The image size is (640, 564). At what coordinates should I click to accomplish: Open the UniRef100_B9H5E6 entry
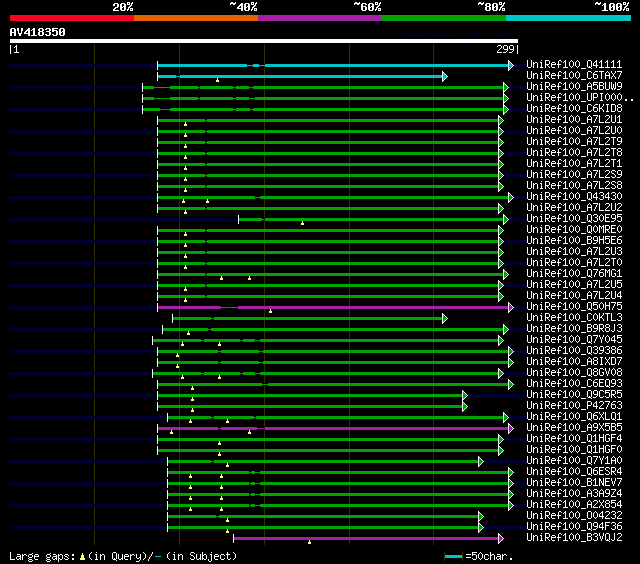tap(574, 241)
